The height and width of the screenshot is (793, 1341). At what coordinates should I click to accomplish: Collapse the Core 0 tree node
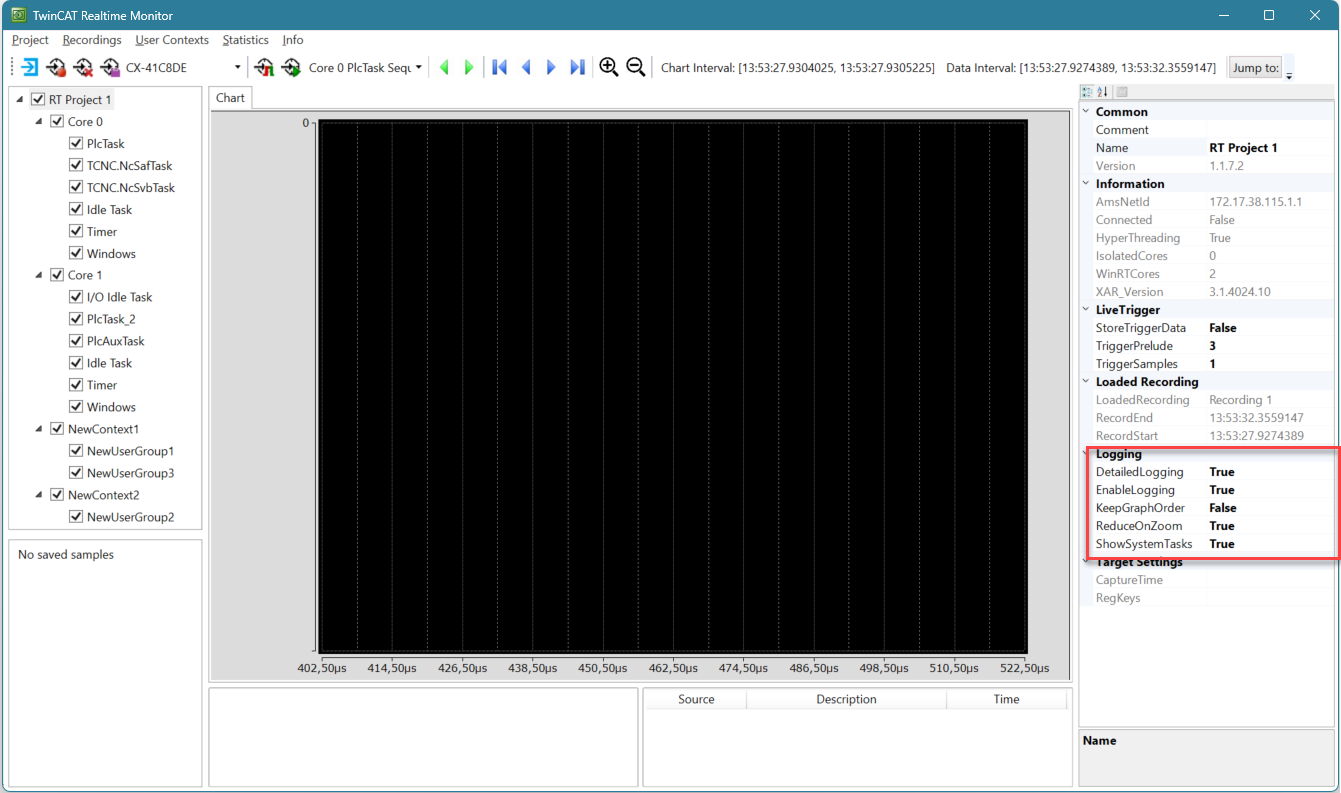coord(39,122)
